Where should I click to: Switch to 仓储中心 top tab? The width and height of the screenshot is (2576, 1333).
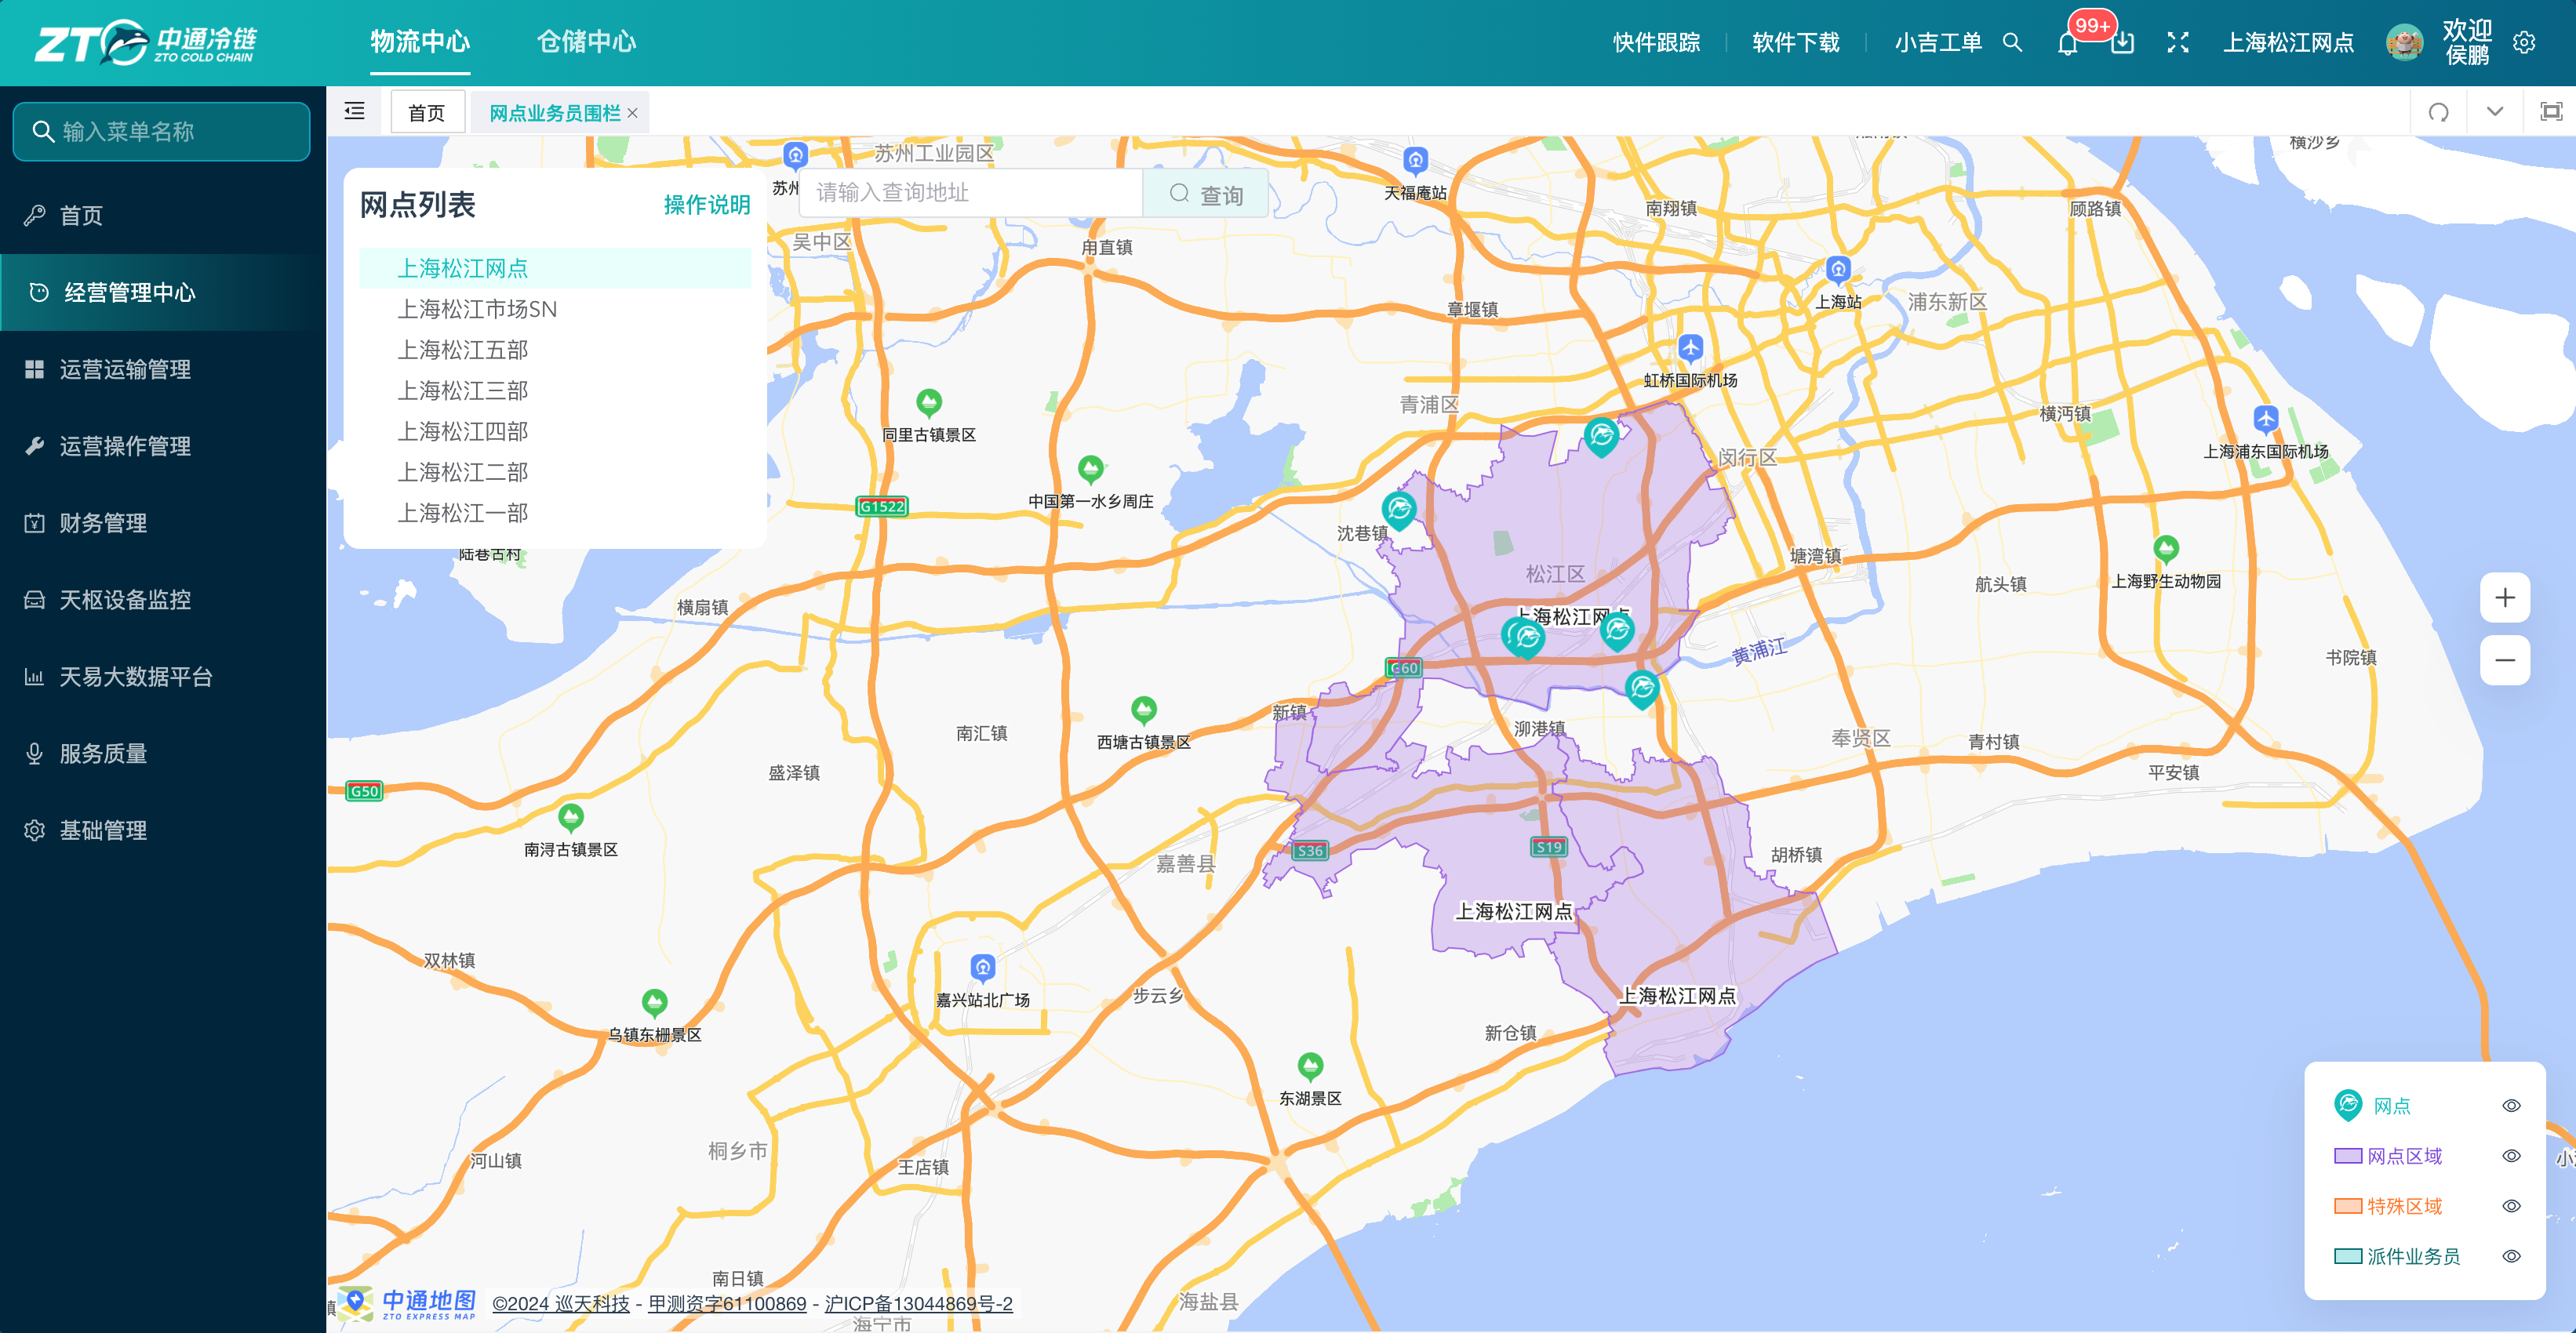pos(586,42)
